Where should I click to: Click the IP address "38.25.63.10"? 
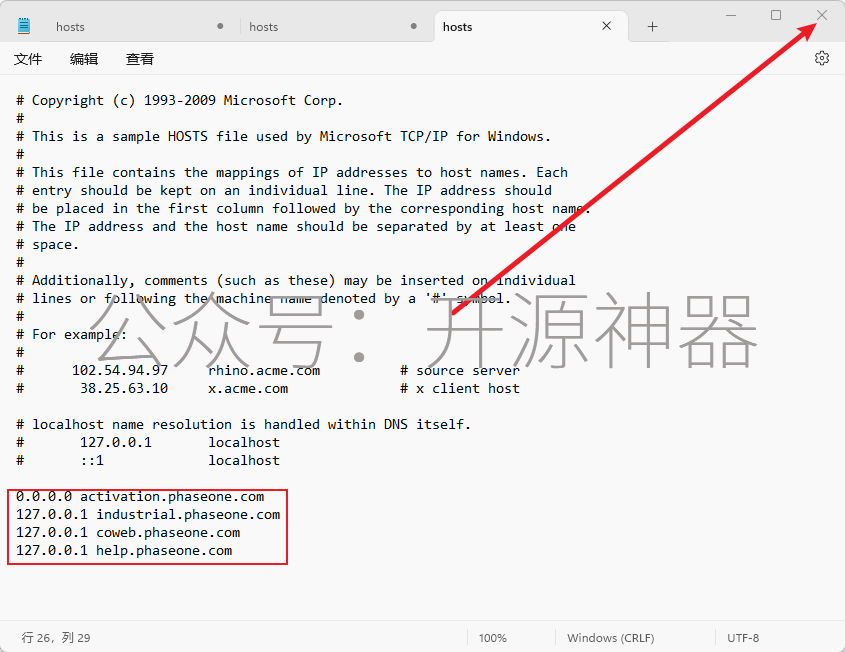[x=124, y=389]
